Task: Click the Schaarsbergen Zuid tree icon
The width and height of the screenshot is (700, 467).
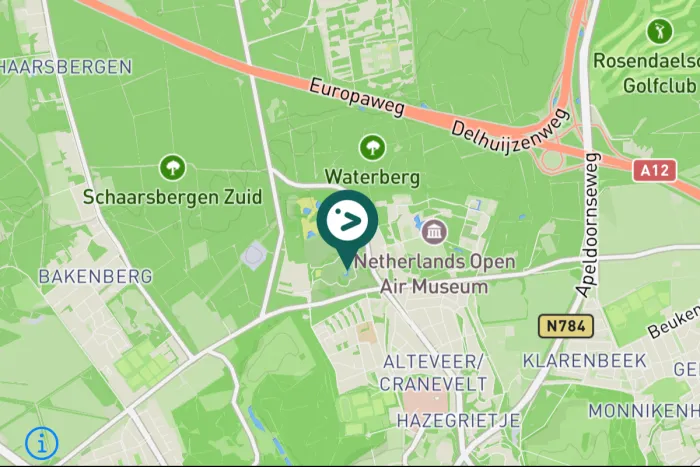Action: [x=172, y=167]
